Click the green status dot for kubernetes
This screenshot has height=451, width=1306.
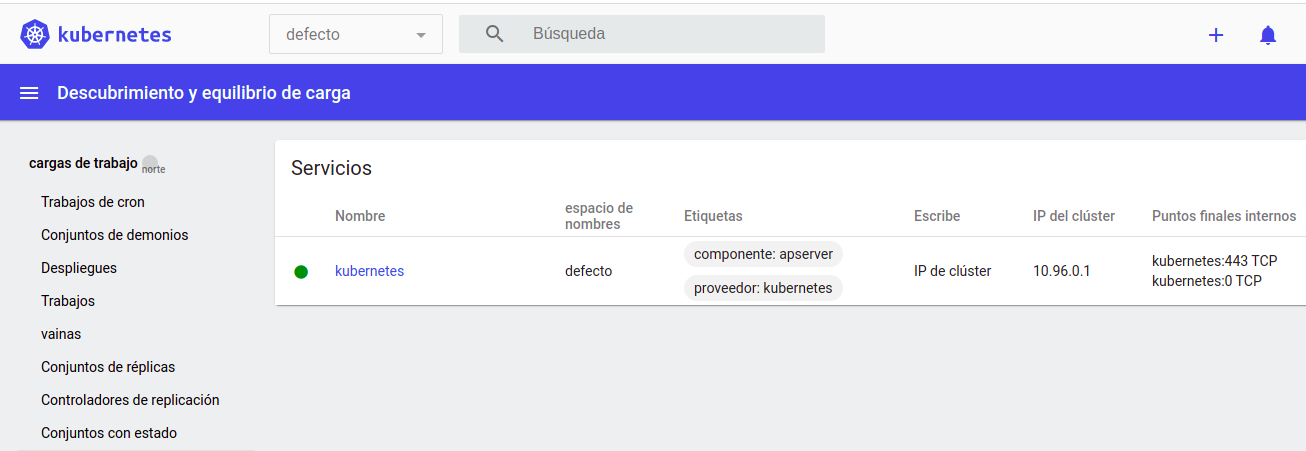[301, 271]
